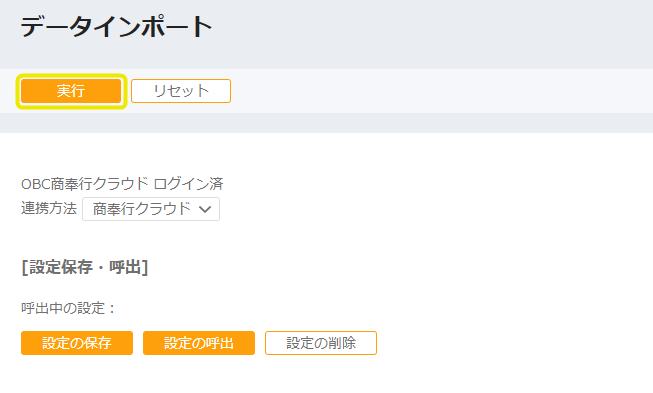
Task: Click the 呼出中の設定： label
Action: point(69,308)
